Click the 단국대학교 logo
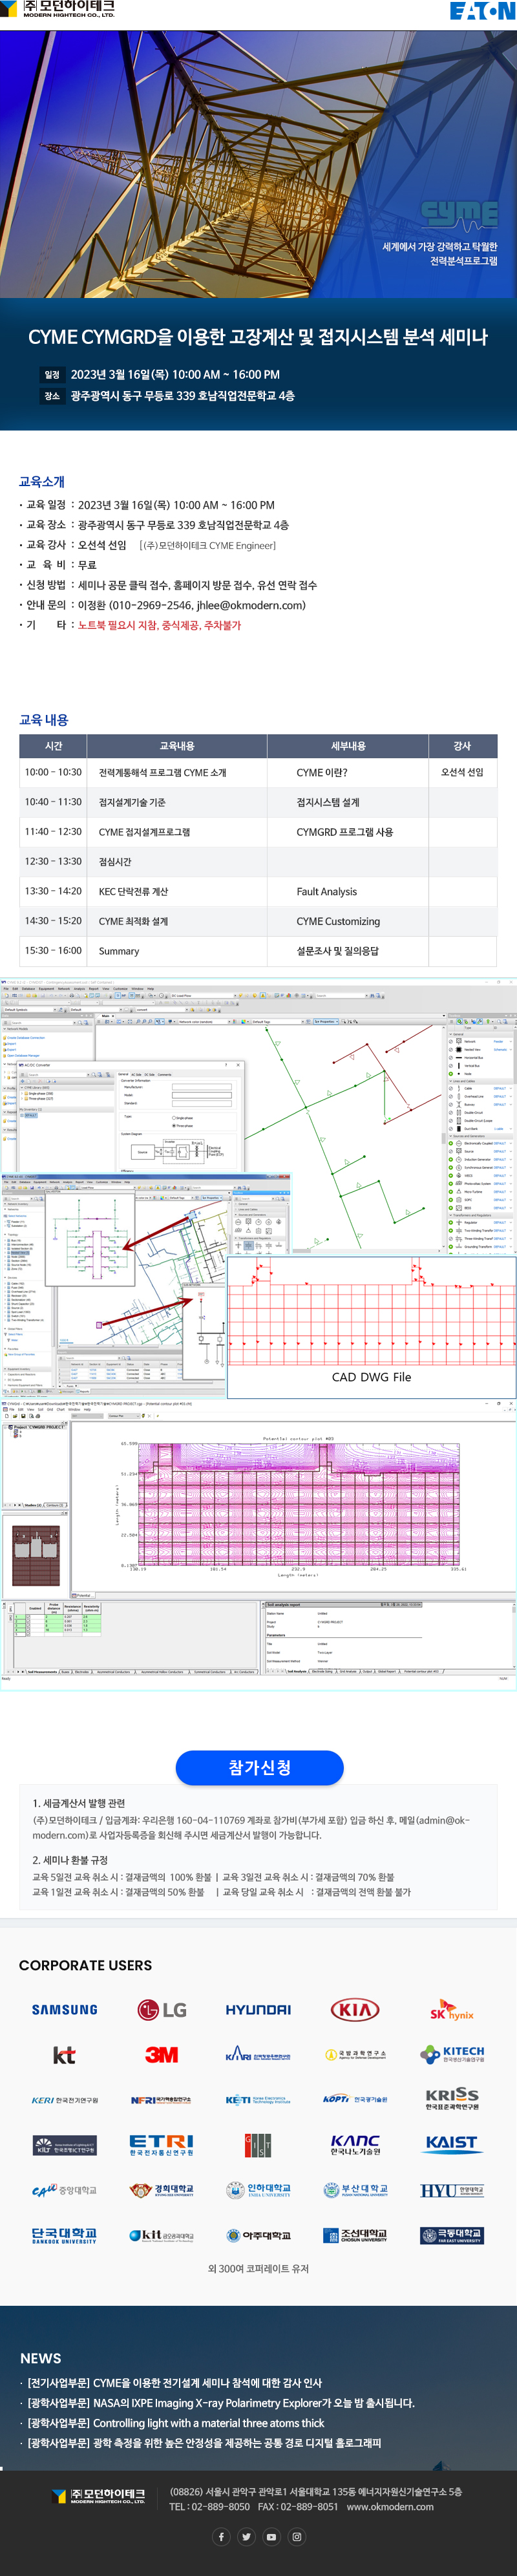Image resolution: width=517 pixels, height=2576 pixels. [x=65, y=2235]
